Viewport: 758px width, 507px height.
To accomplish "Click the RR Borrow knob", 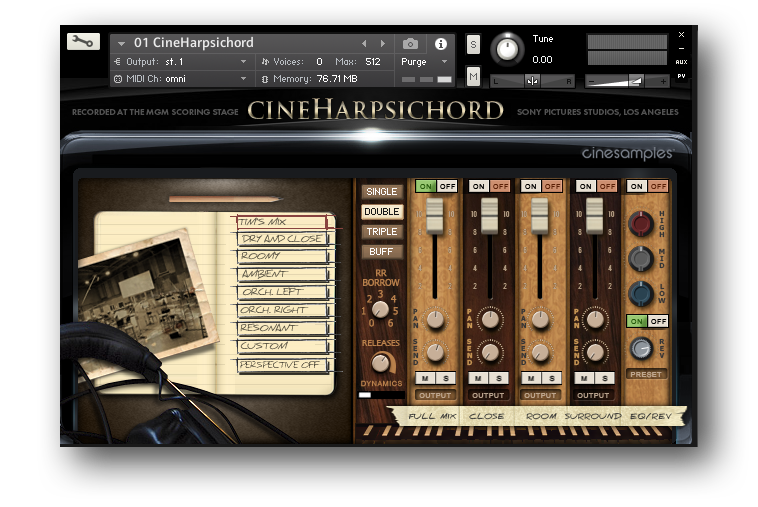I will (380, 309).
